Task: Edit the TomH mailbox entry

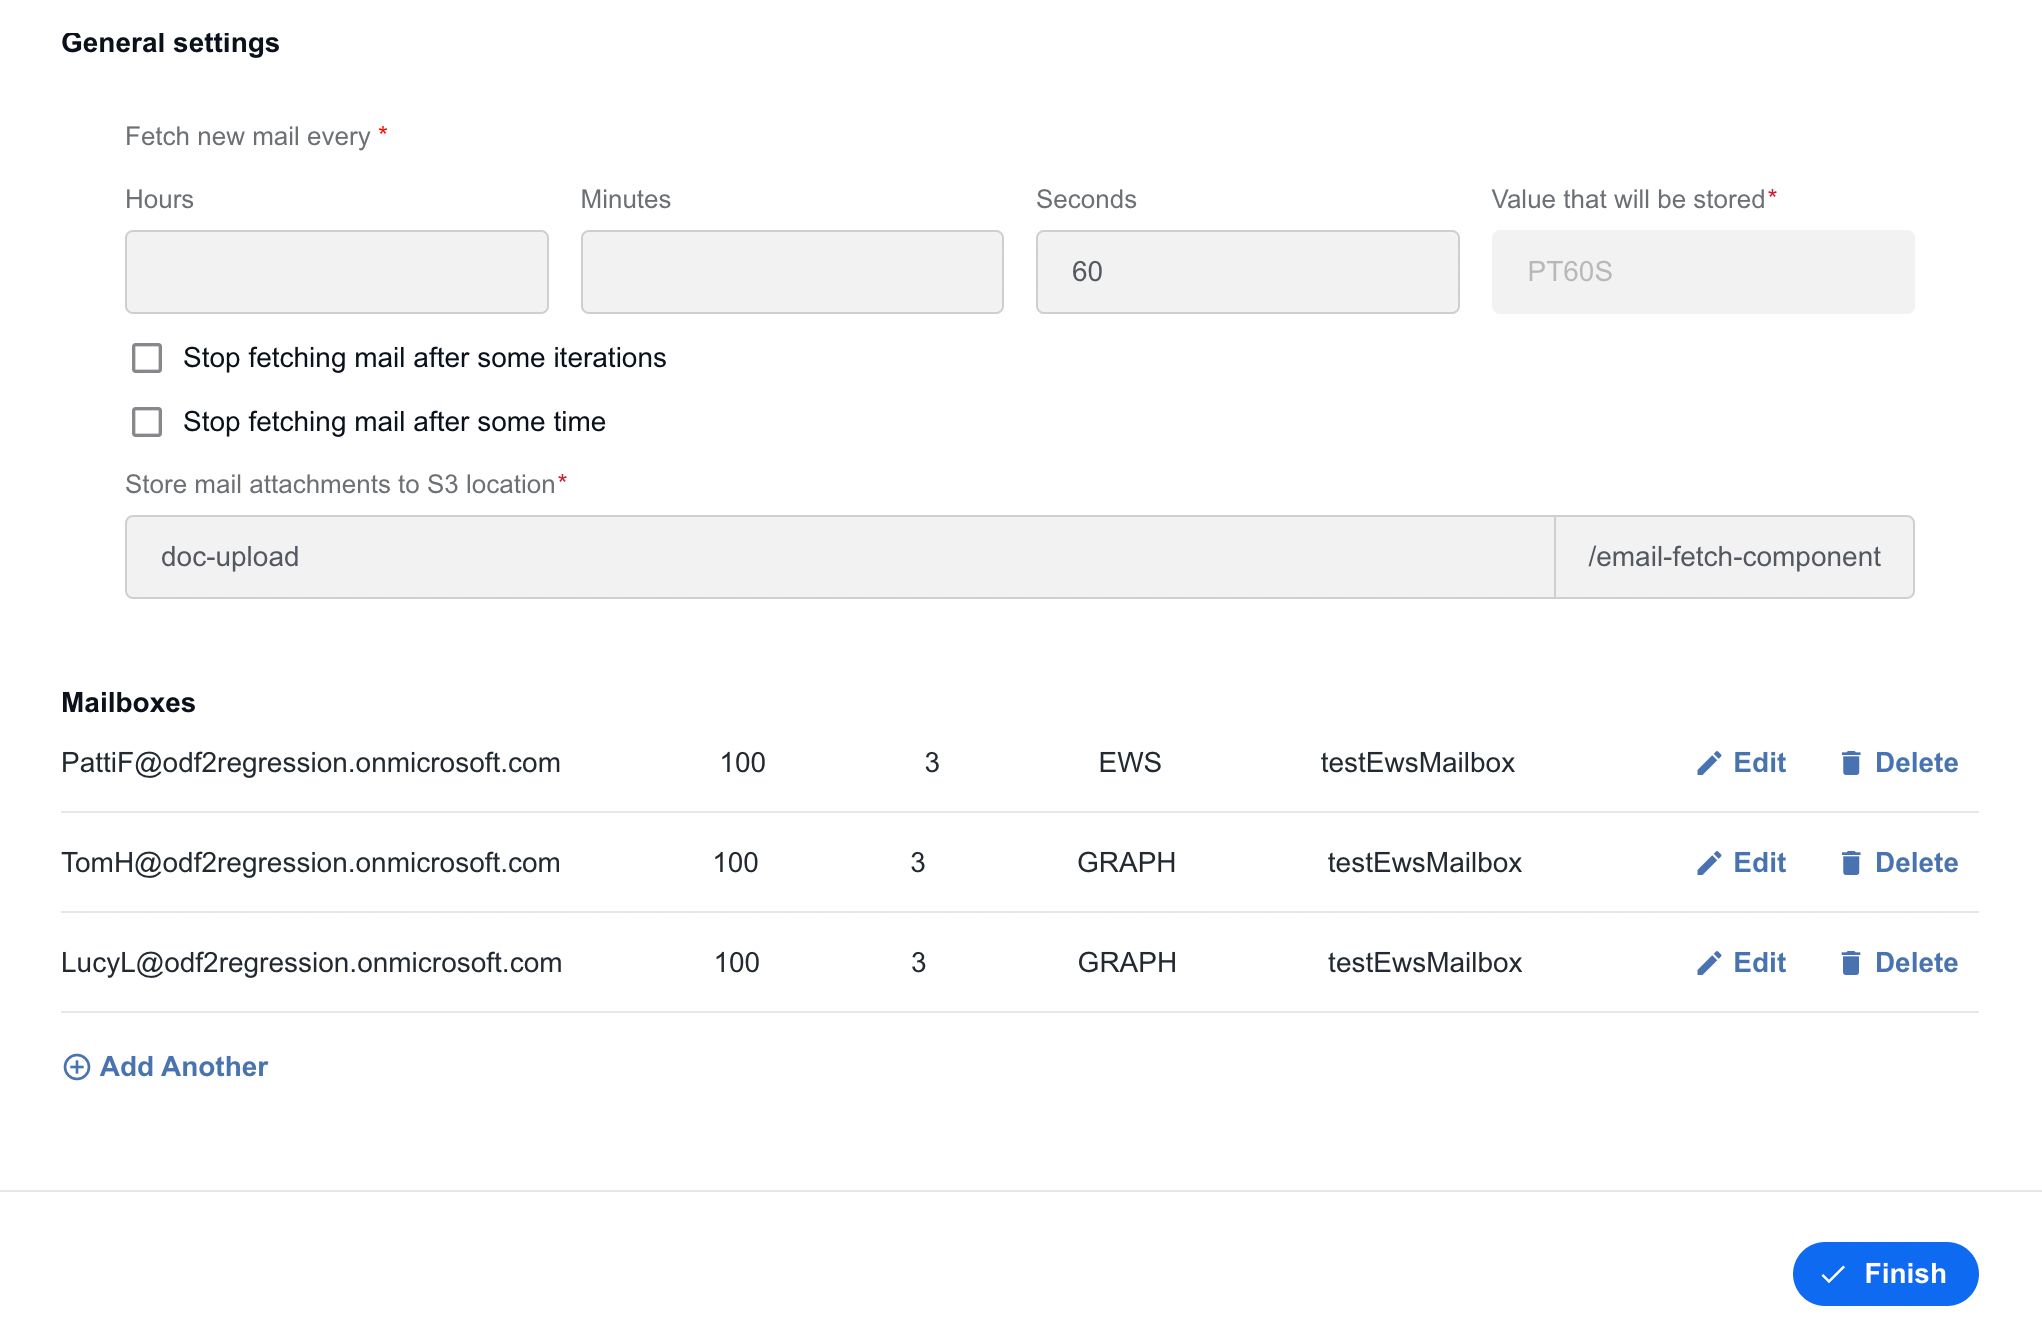Action: point(1741,863)
